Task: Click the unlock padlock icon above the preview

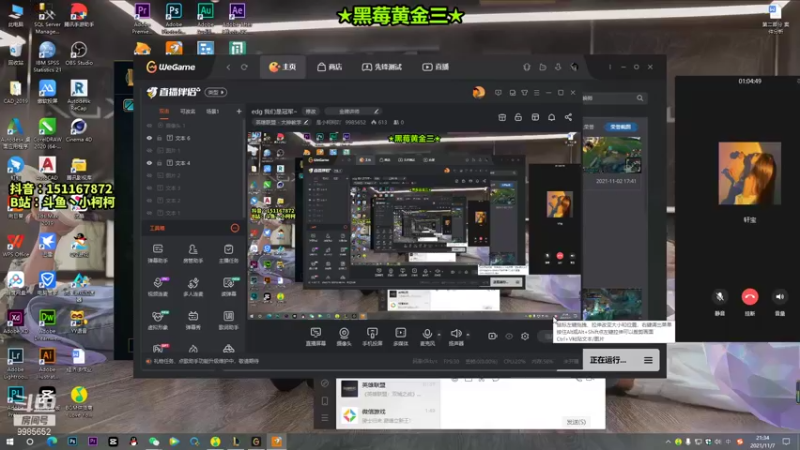Action: 518,117
